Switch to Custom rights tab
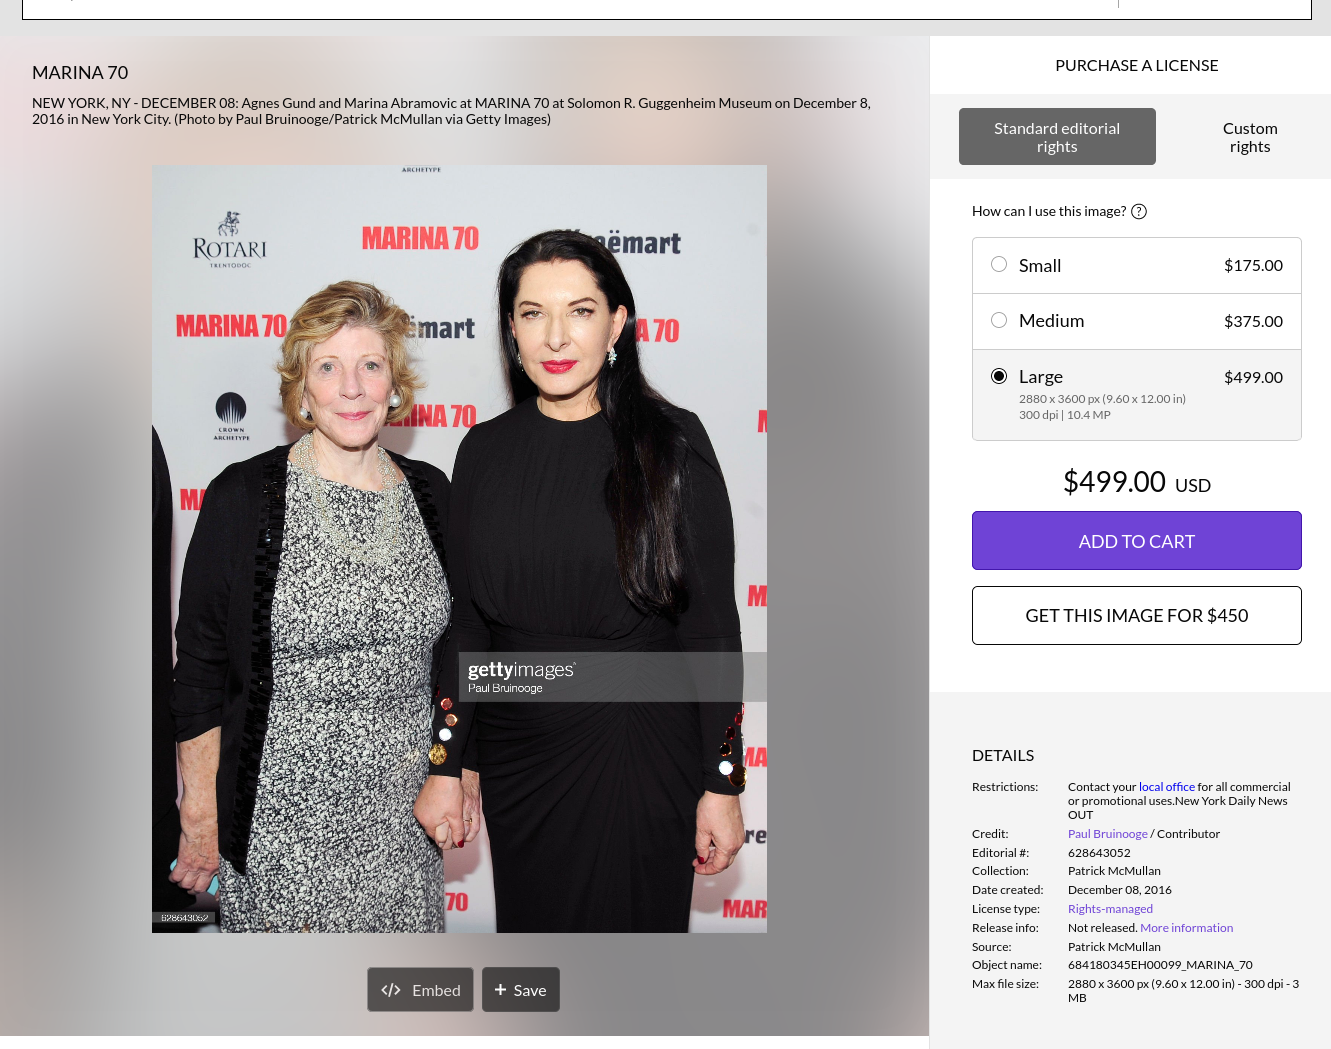 point(1250,137)
